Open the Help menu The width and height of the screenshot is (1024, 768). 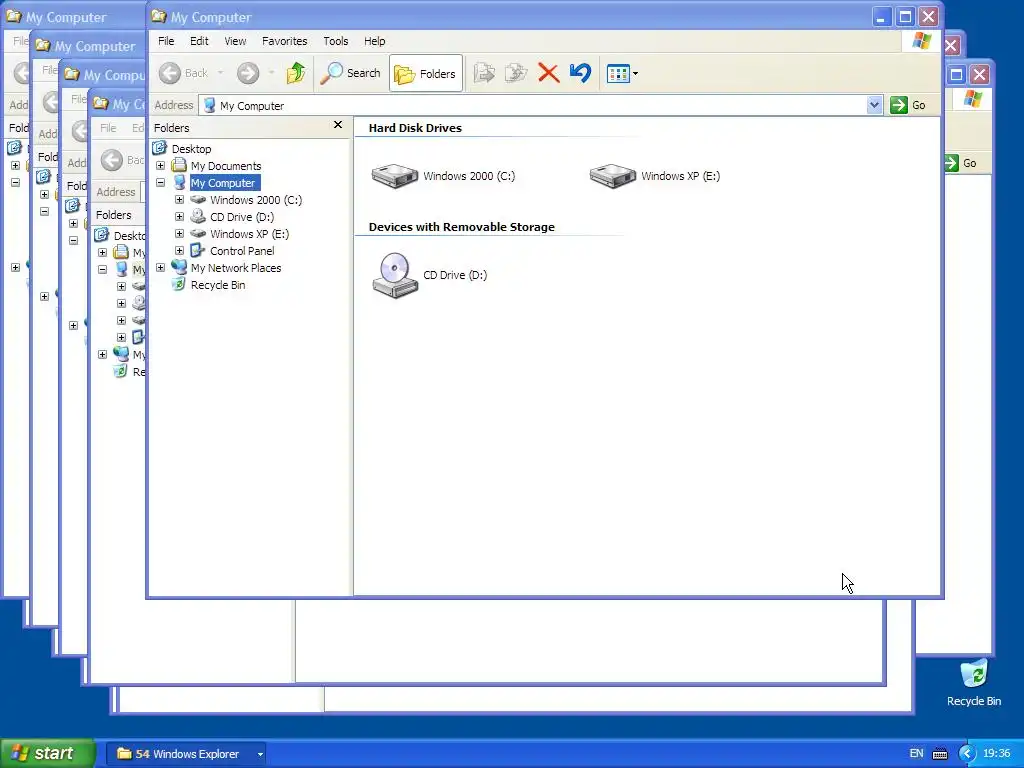click(374, 41)
